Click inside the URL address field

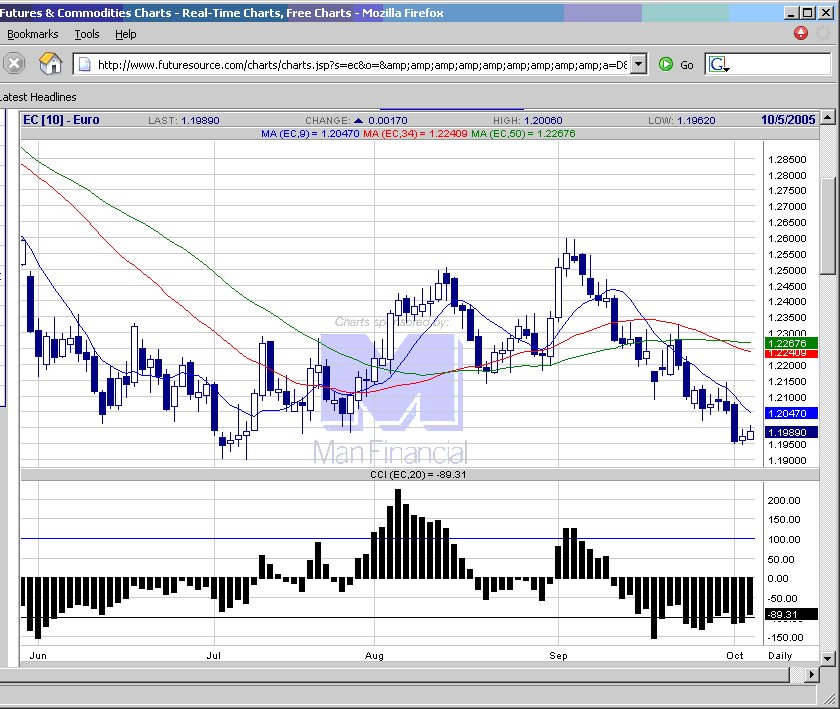[x=360, y=64]
